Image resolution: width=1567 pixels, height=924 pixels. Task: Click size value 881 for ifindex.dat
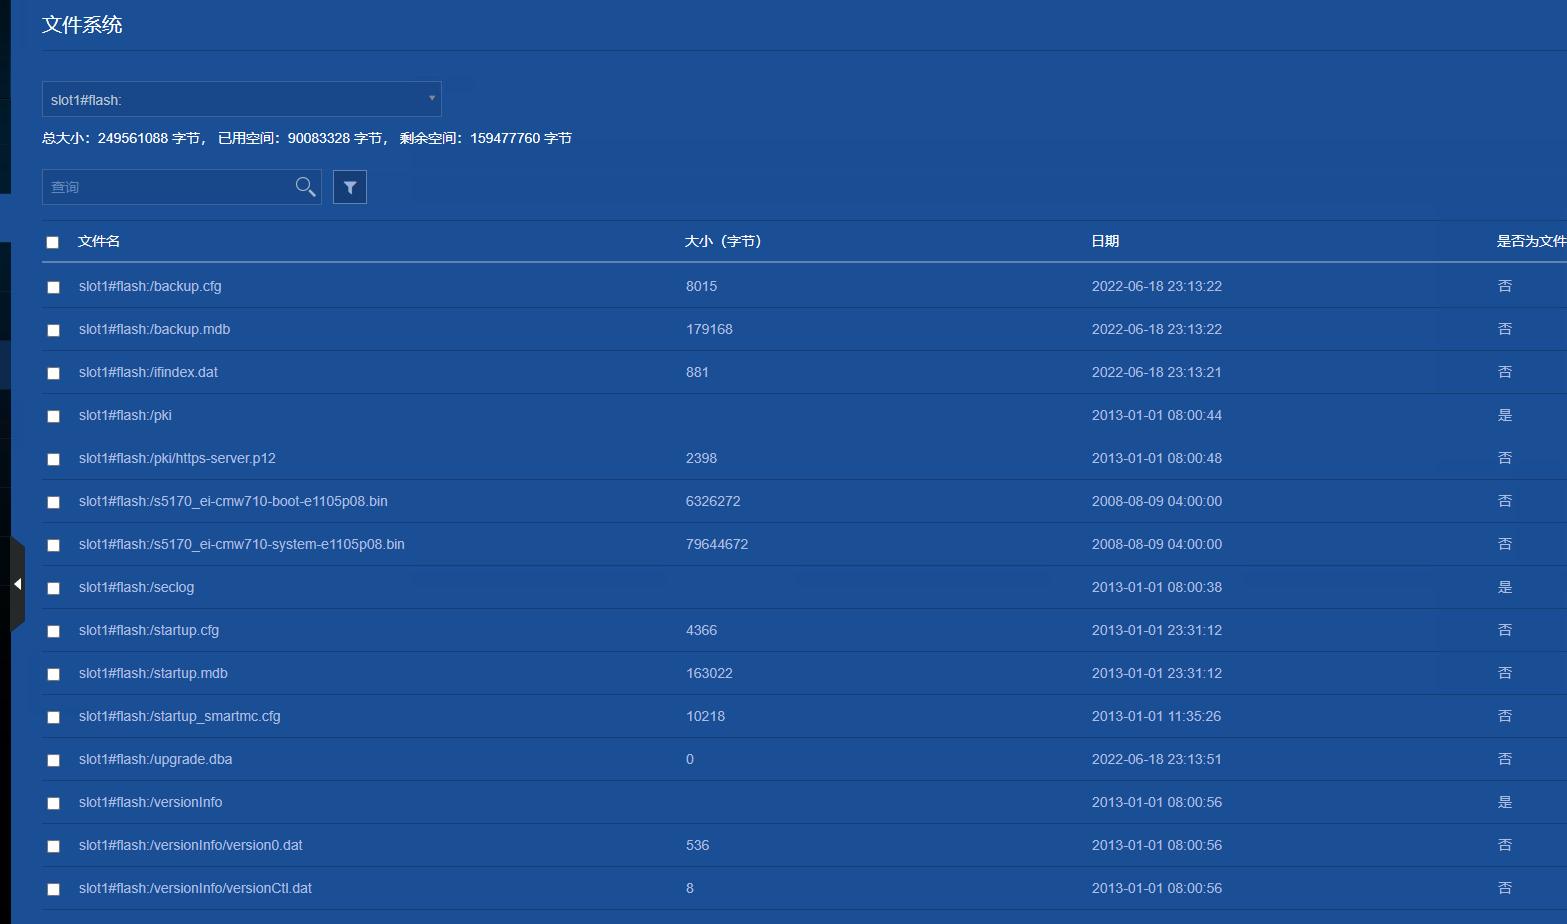(x=697, y=372)
